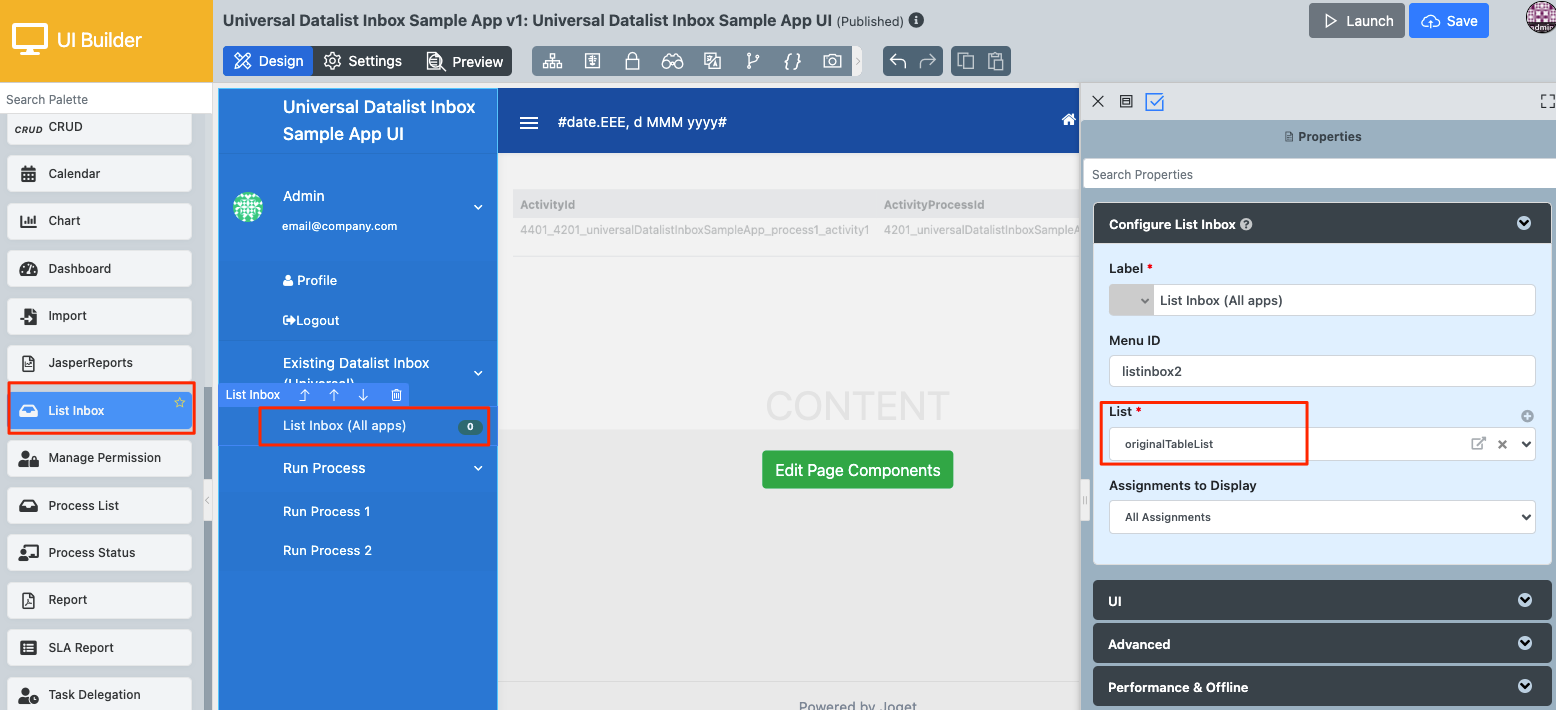This screenshot has width=1556, height=710.
Task: Select the Dashboard palette item
Action: (x=99, y=269)
